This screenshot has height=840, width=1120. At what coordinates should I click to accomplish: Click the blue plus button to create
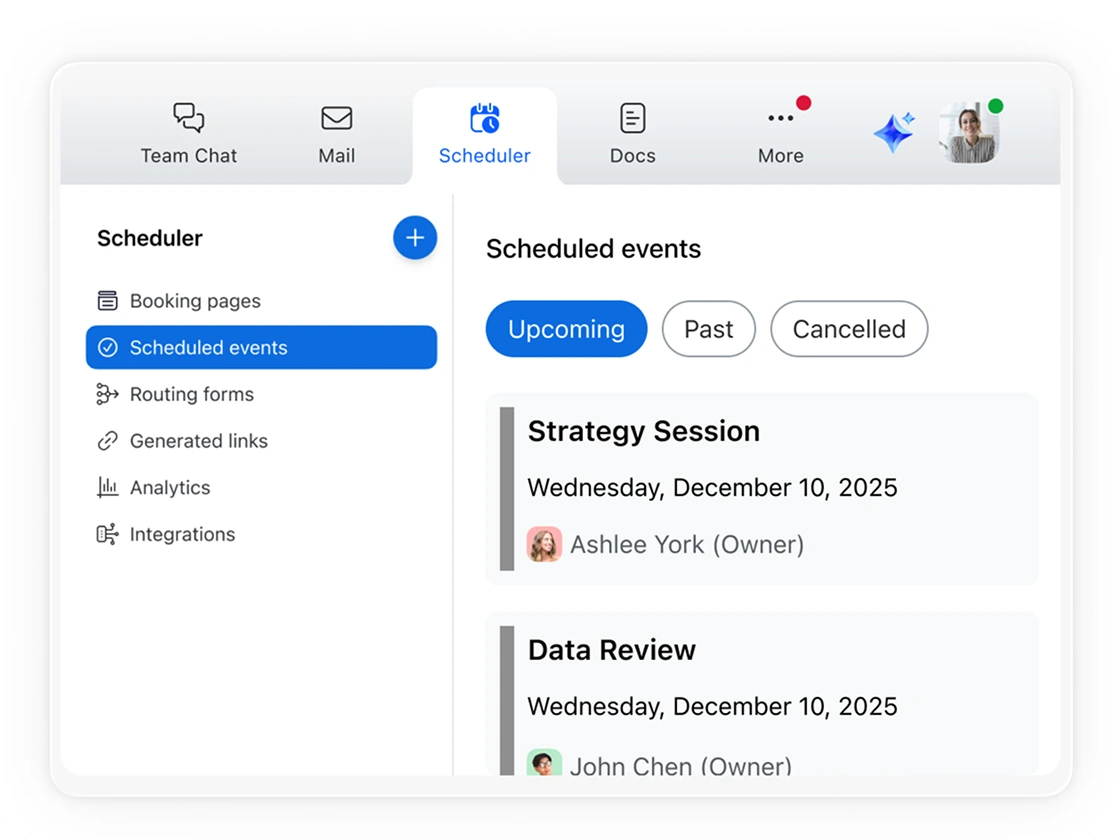click(415, 238)
